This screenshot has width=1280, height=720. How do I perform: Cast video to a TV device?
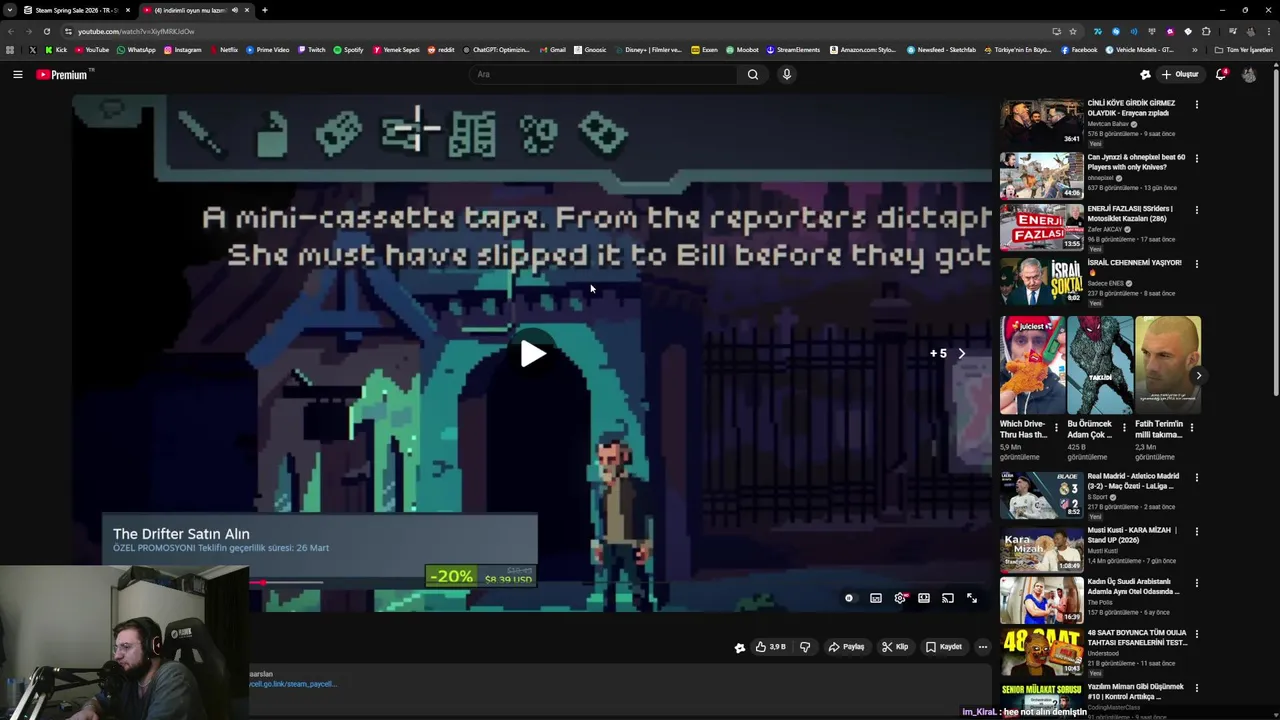(948, 598)
